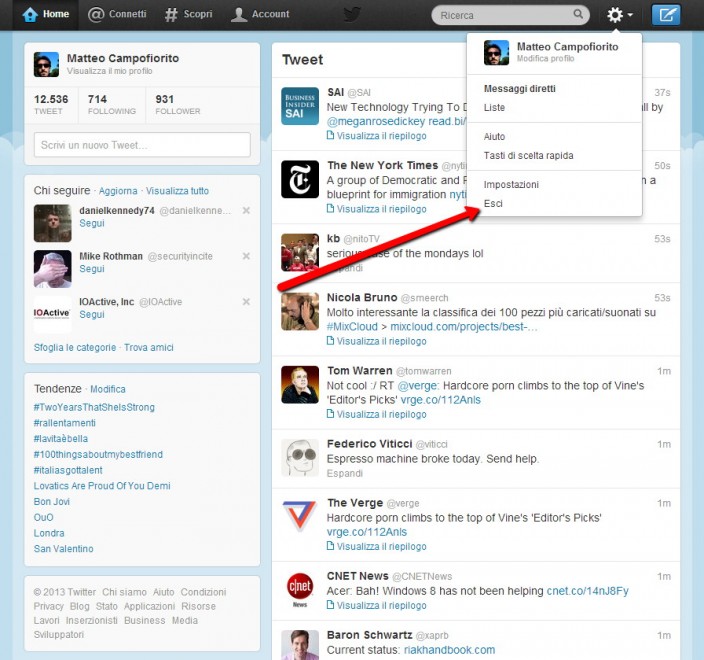Screen dimensions: 704x660
Task: Open Messaggi diretti from the menu
Action: tap(519, 89)
